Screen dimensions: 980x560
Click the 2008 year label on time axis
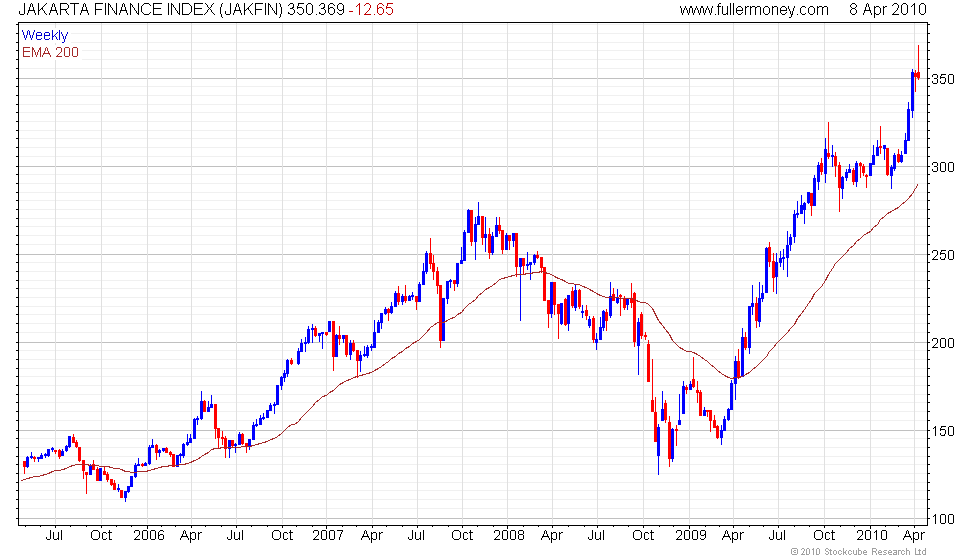[x=508, y=536]
